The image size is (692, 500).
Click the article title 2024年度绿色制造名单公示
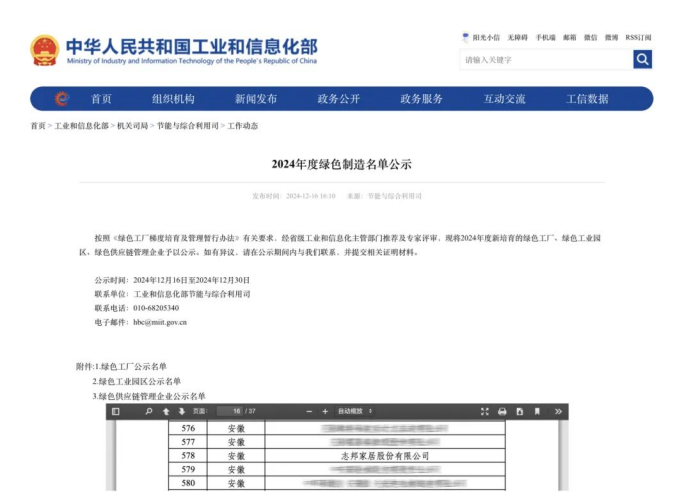pyautogui.click(x=342, y=164)
